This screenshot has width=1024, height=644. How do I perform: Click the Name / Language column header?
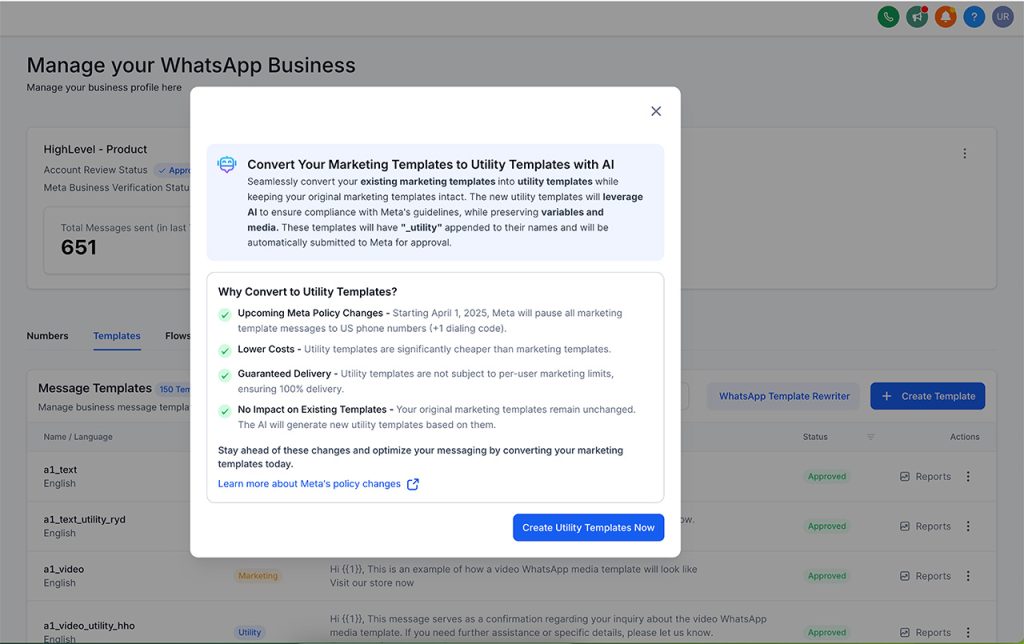(x=78, y=436)
